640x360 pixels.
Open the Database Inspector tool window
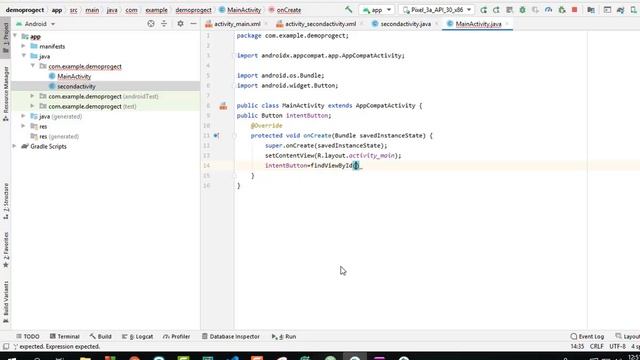231,336
